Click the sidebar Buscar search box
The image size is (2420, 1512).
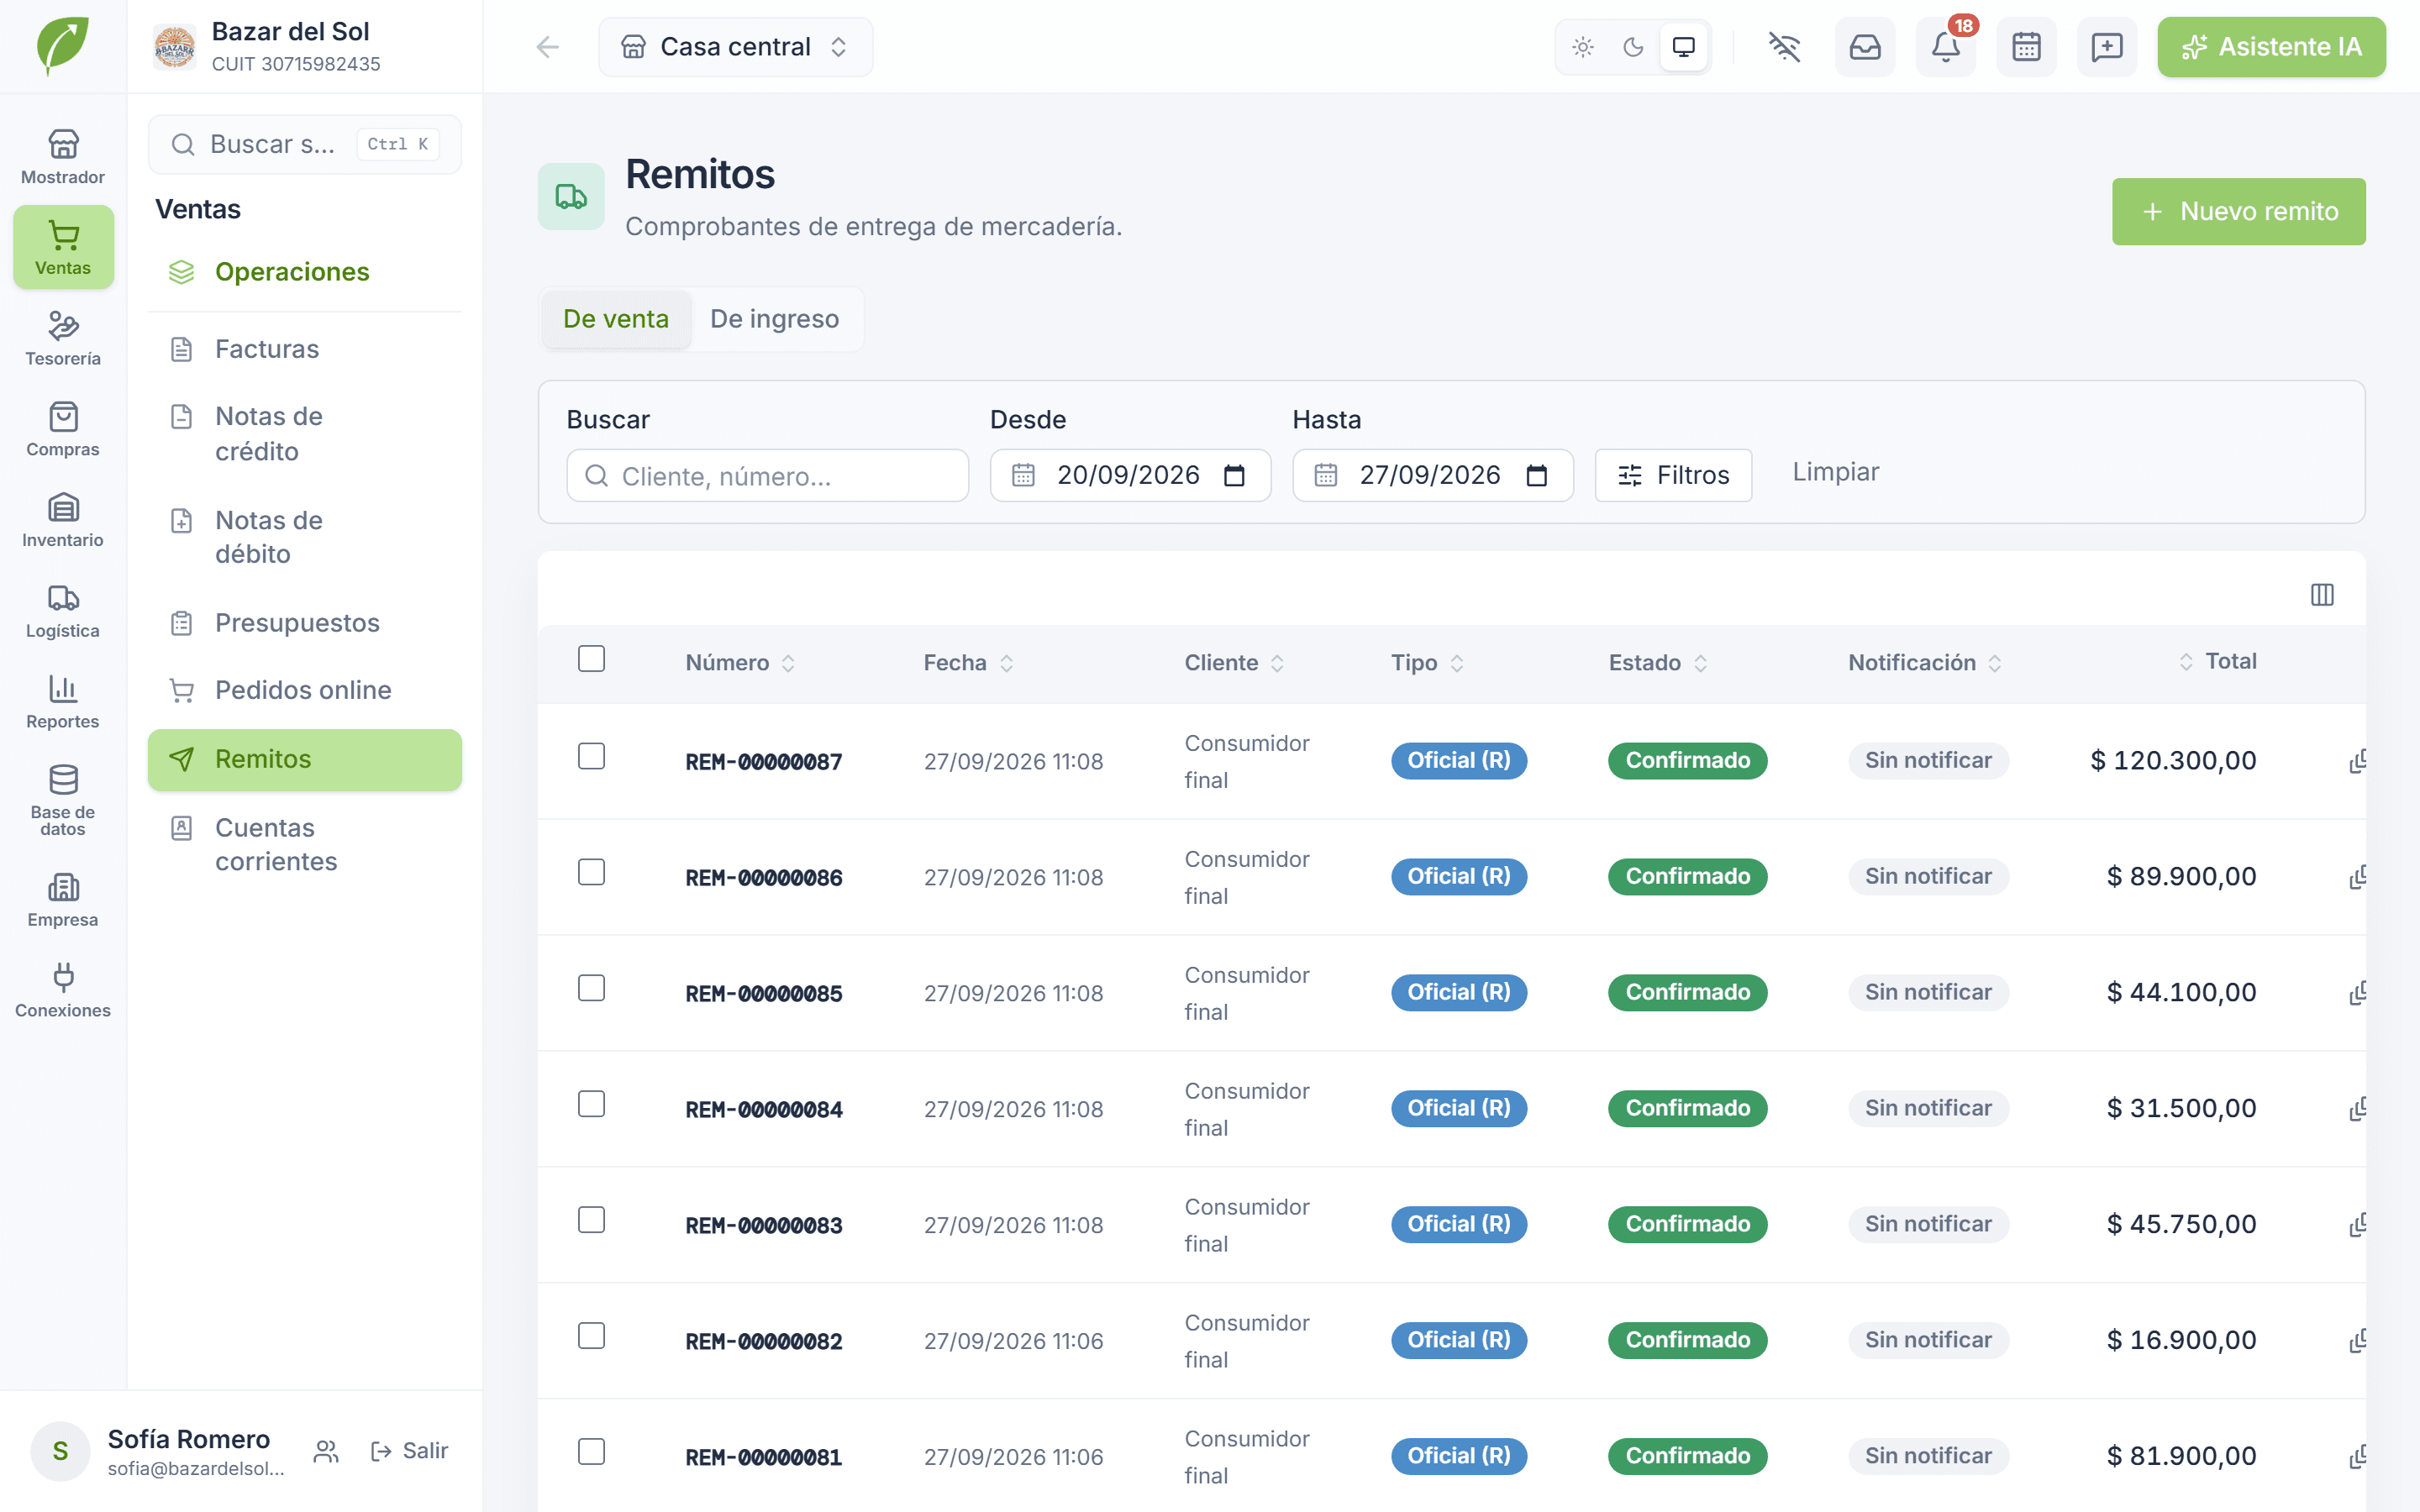305,144
